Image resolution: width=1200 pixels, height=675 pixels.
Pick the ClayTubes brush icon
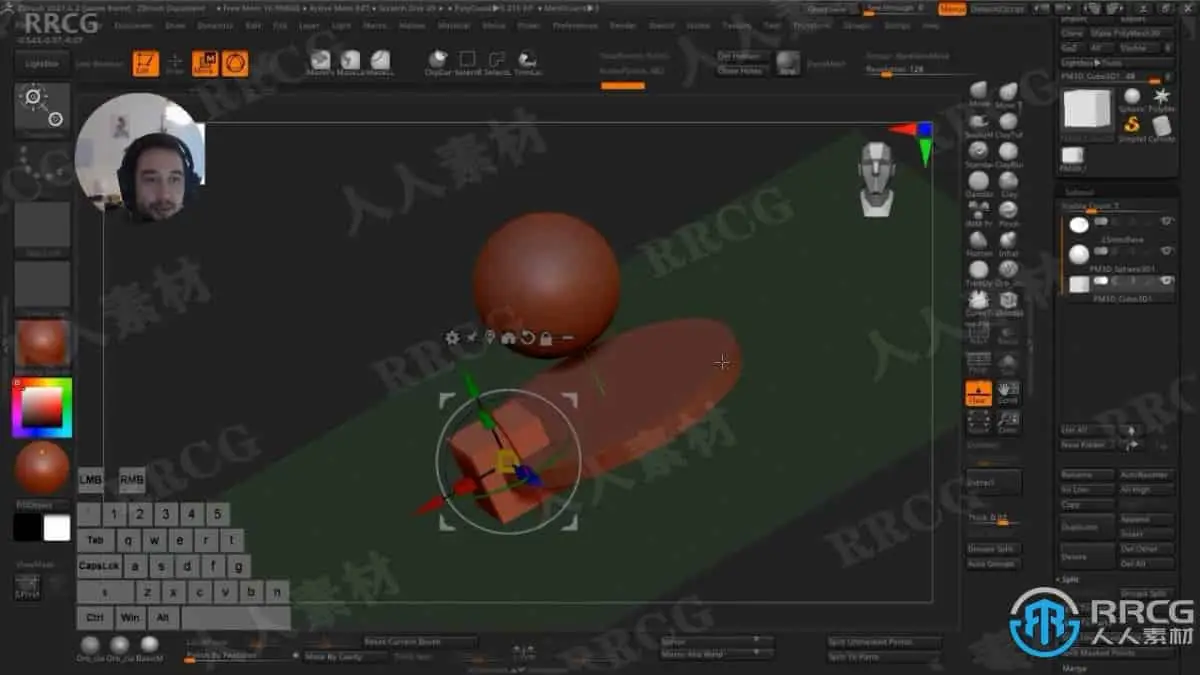1008,123
